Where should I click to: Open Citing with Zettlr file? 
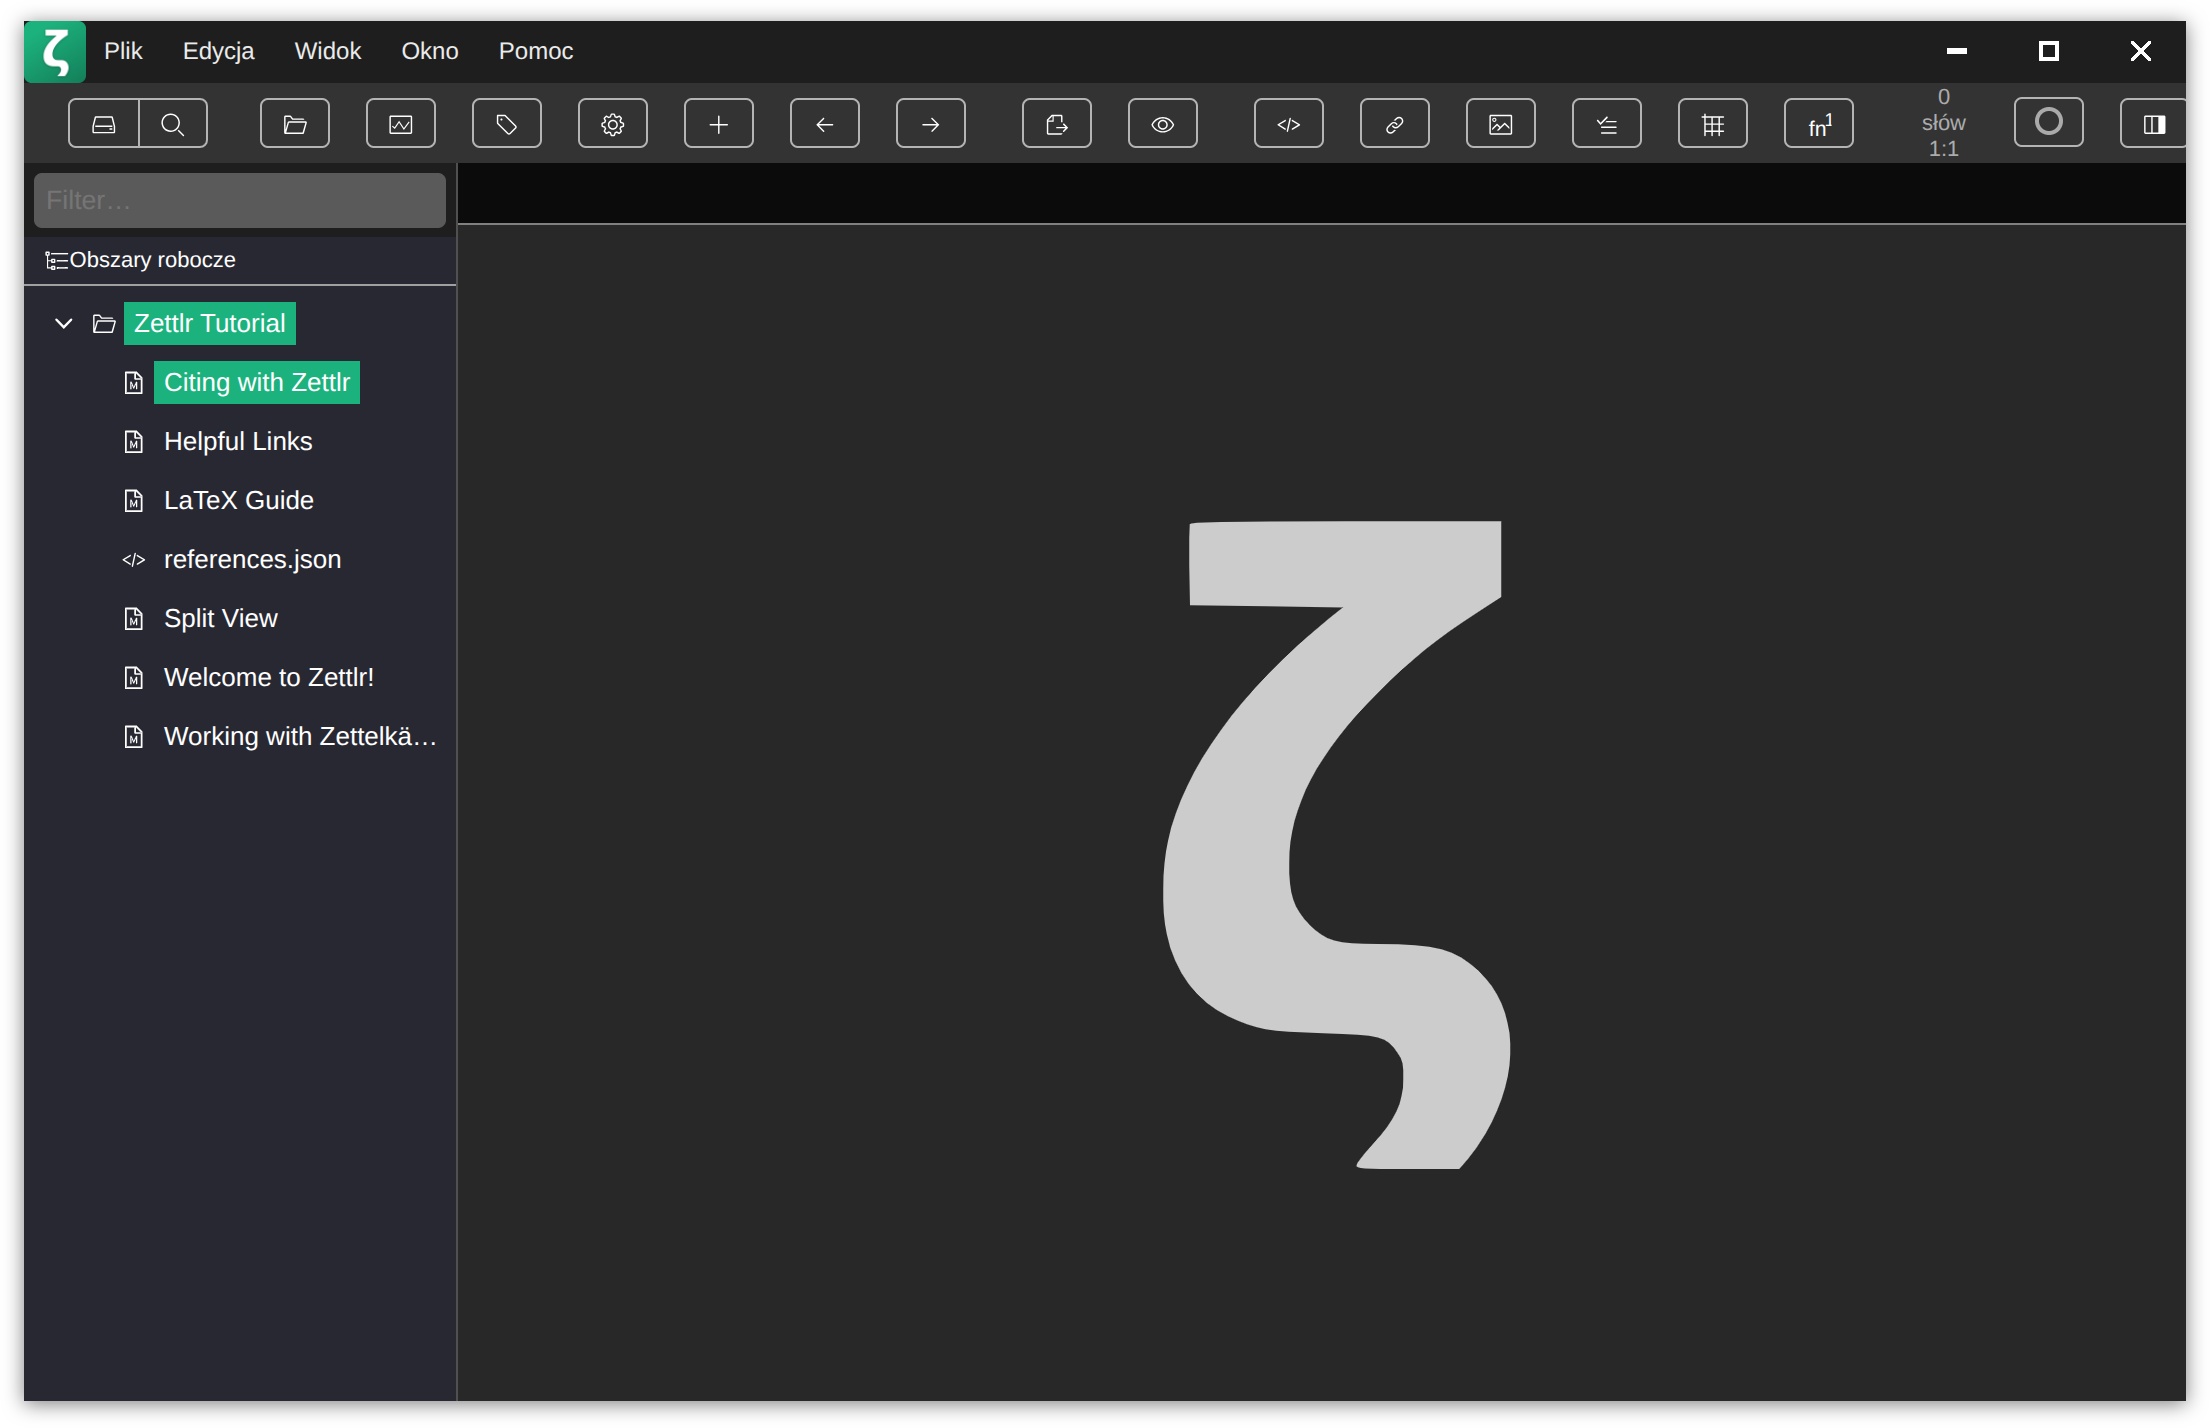(x=257, y=383)
